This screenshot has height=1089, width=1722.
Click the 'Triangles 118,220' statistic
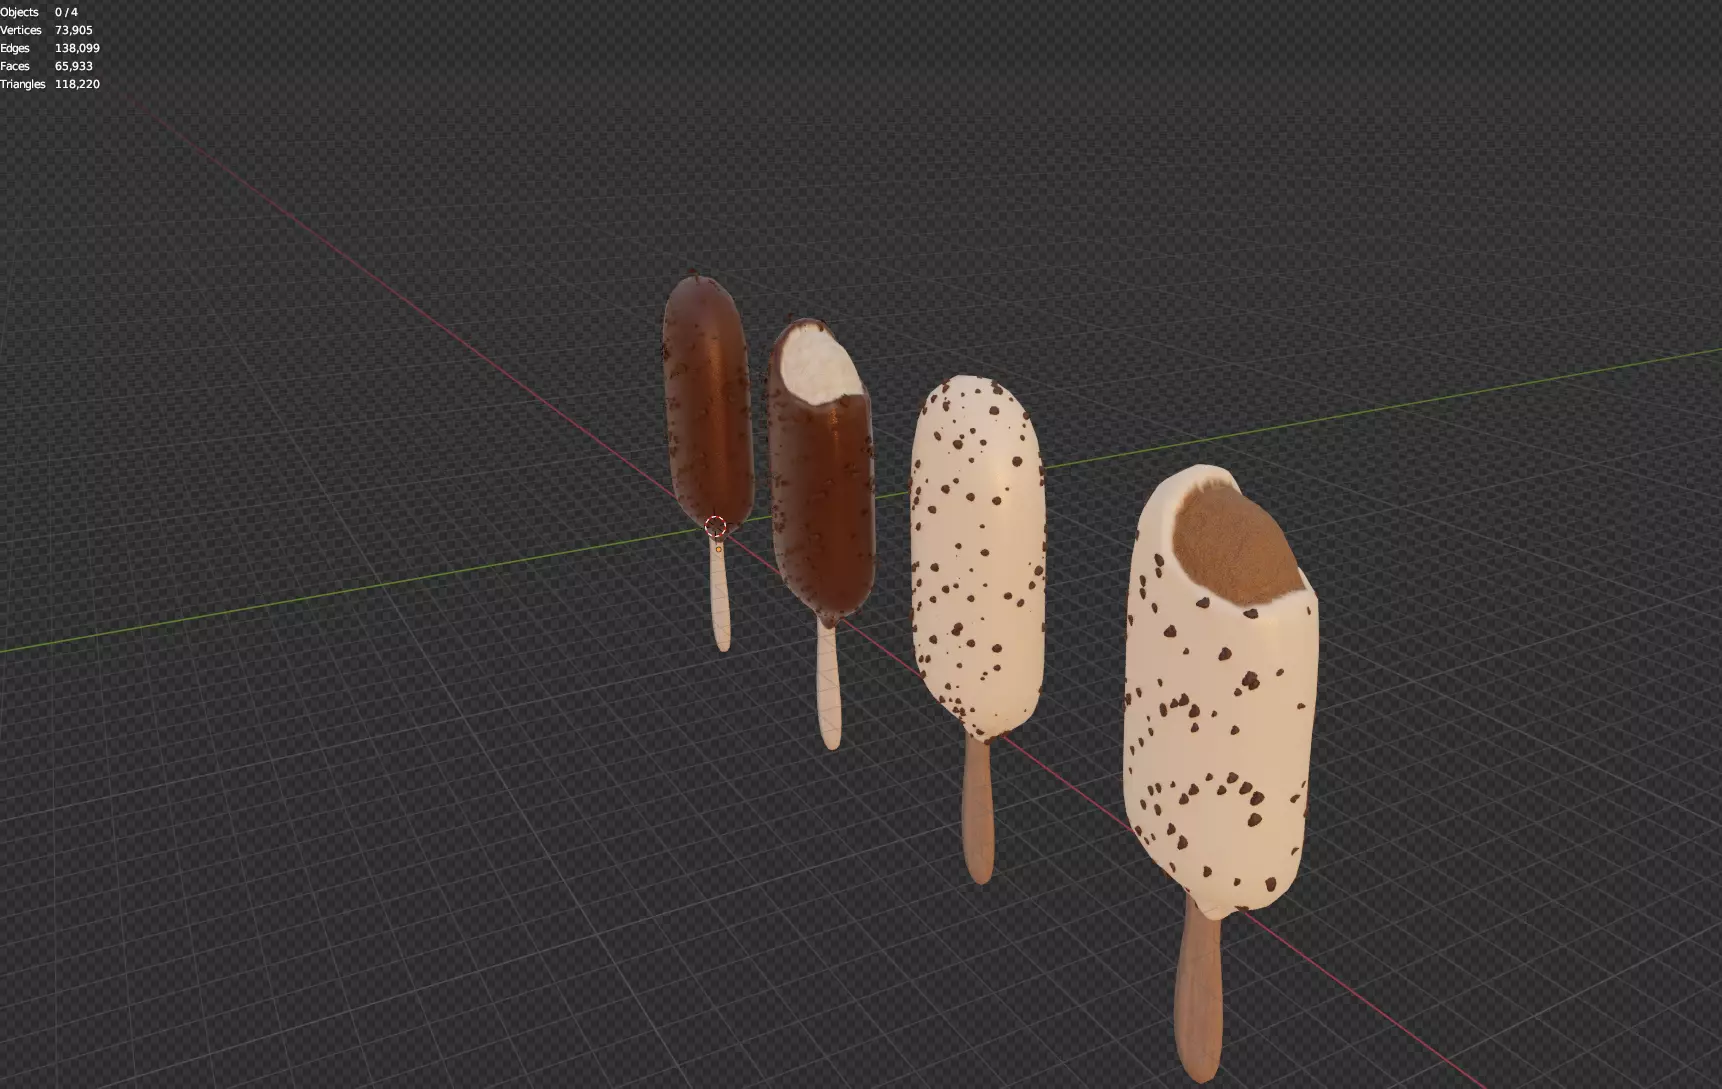click(50, 84)
